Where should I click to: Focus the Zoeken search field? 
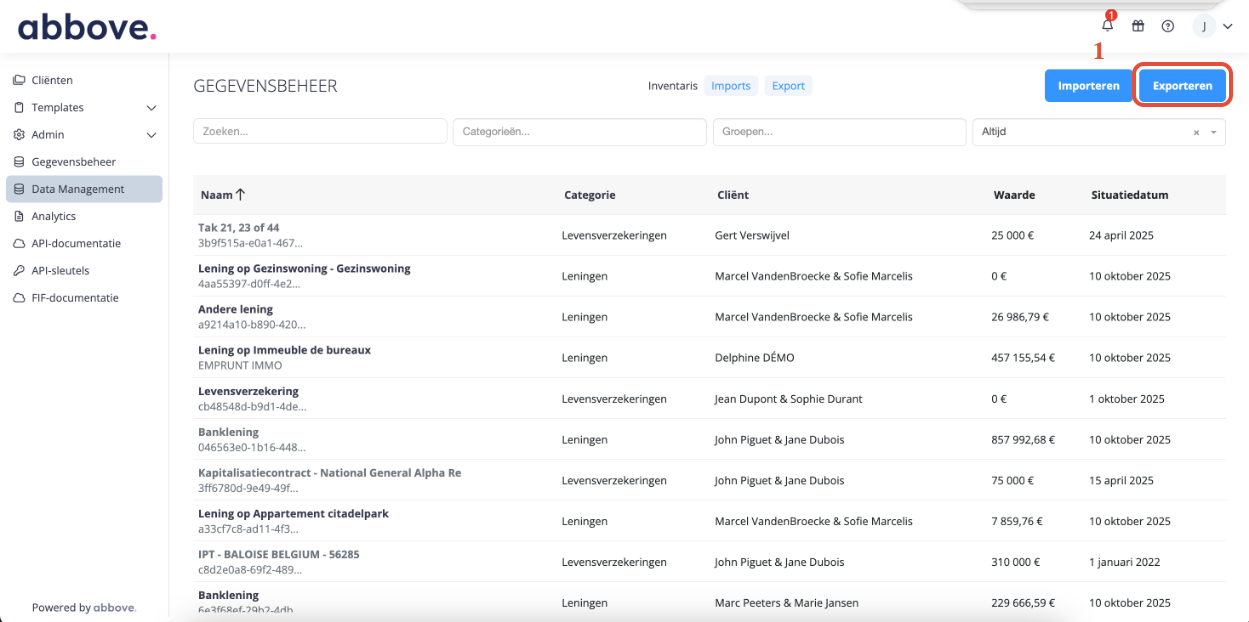[x=320, y=131]
